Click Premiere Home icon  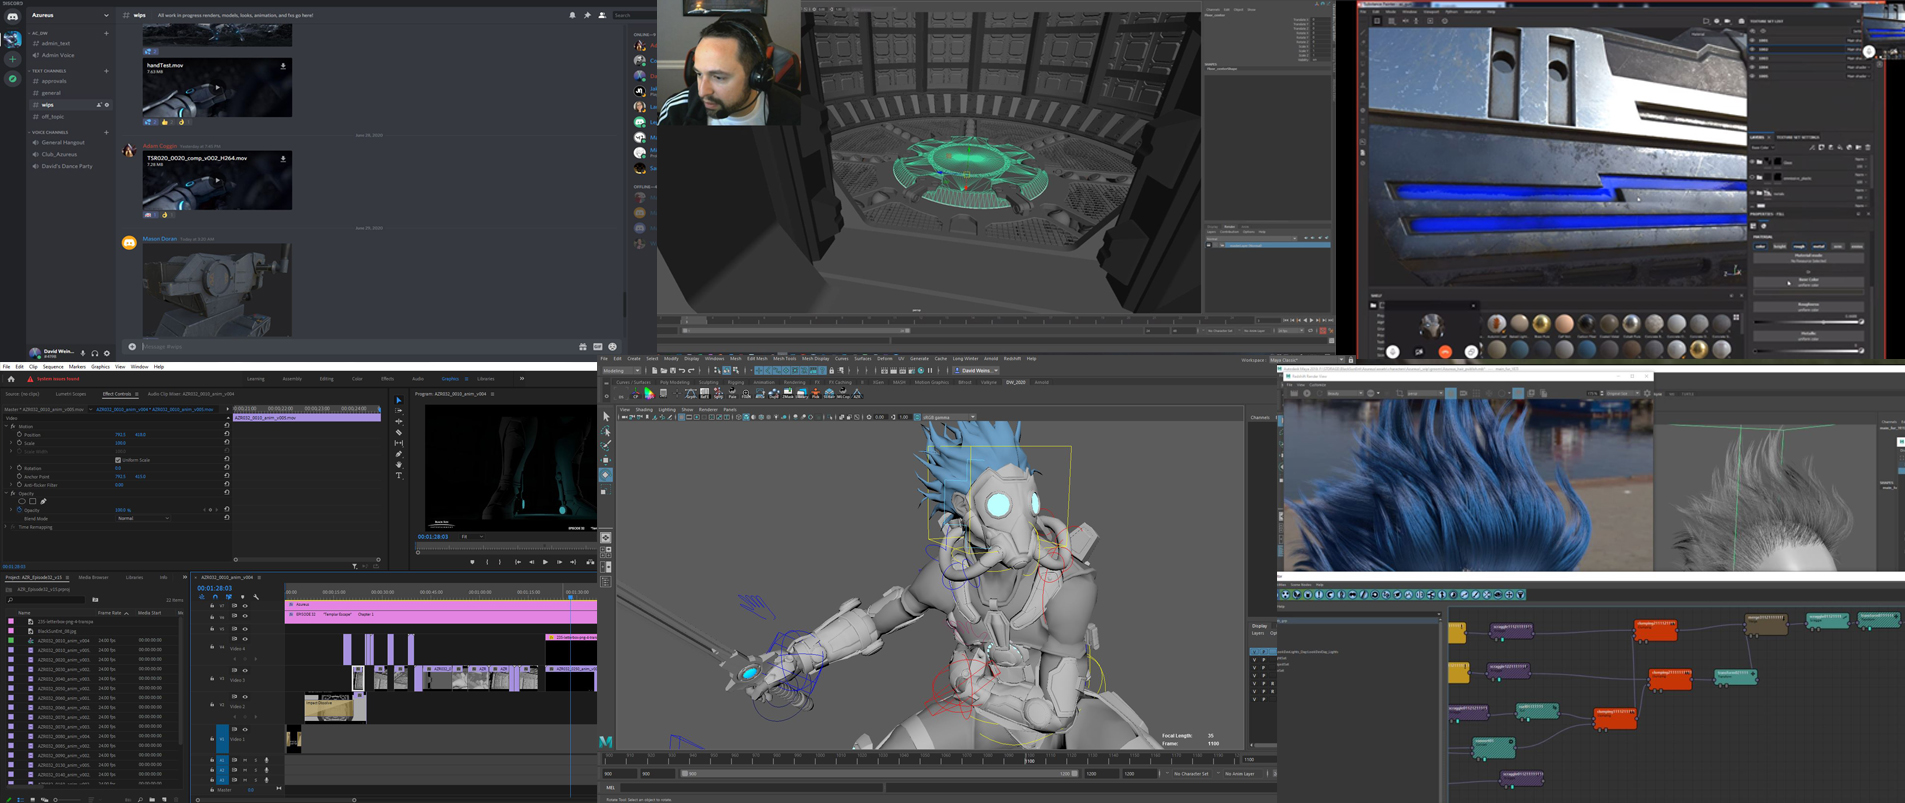pos(11,379)
